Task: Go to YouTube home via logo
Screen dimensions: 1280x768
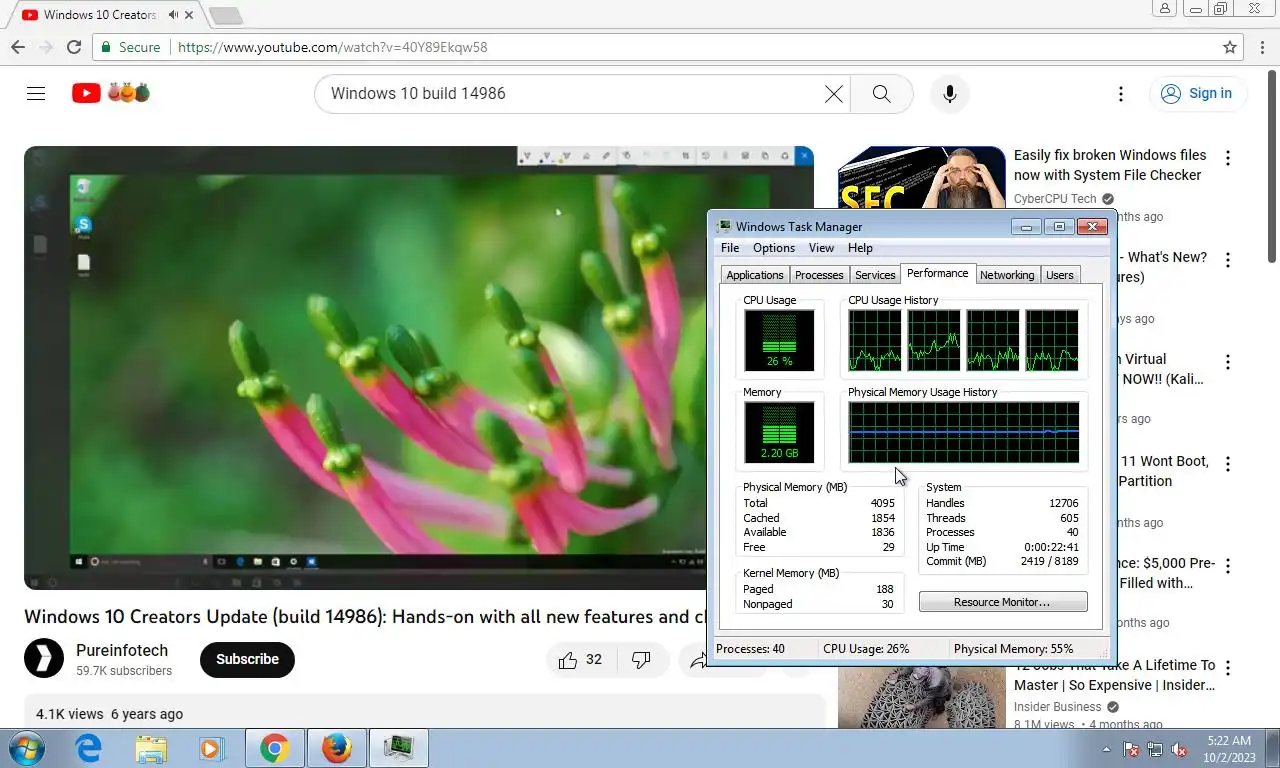Action: (x=86, y=93)
